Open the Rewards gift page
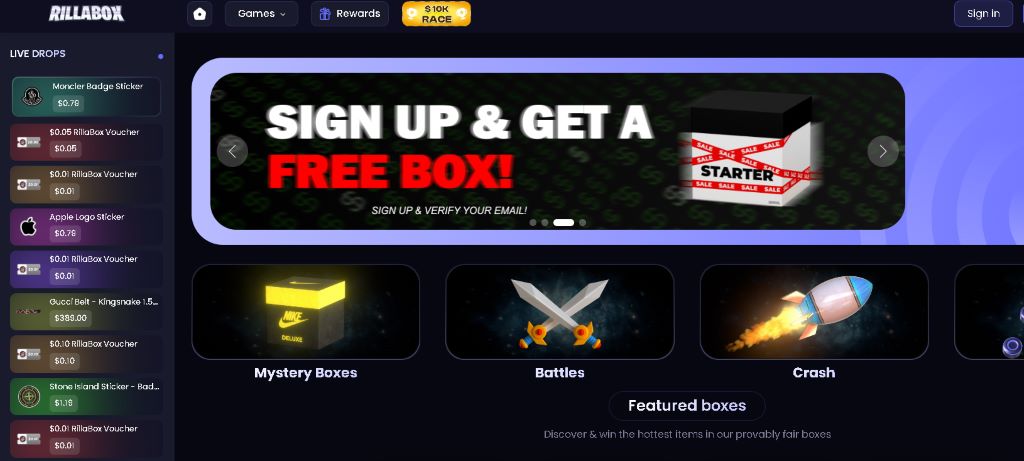Viewport: 1024px width, 461px height. 349,14
